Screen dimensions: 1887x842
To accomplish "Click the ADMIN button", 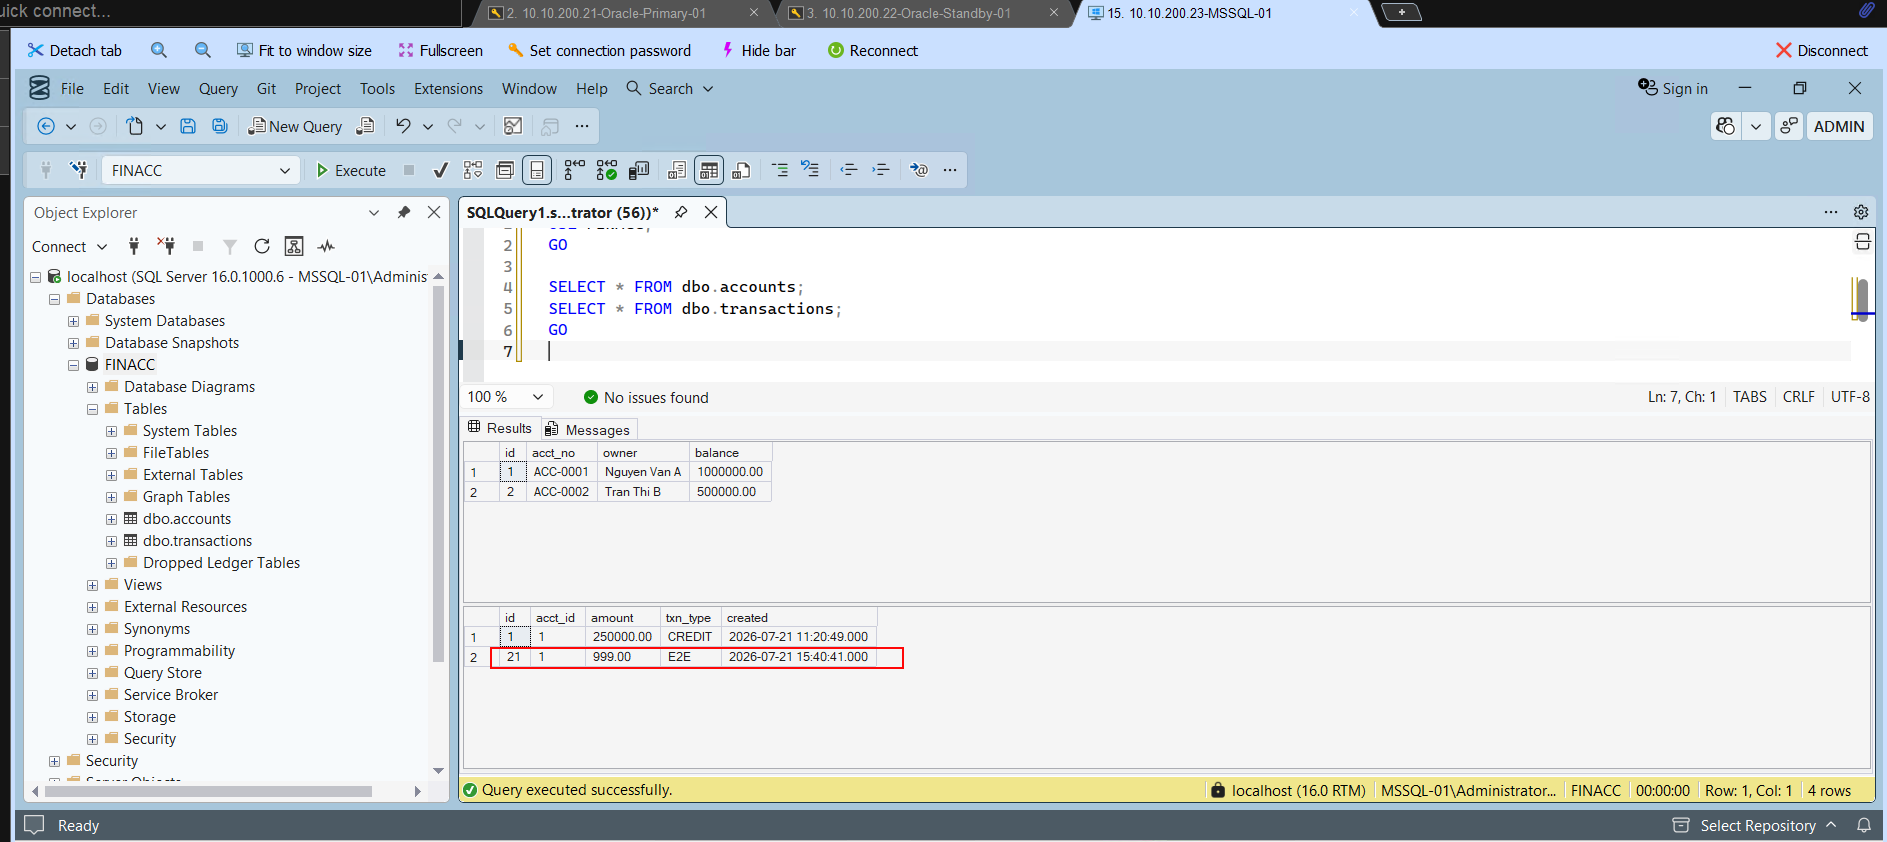I will [1838, 126].
